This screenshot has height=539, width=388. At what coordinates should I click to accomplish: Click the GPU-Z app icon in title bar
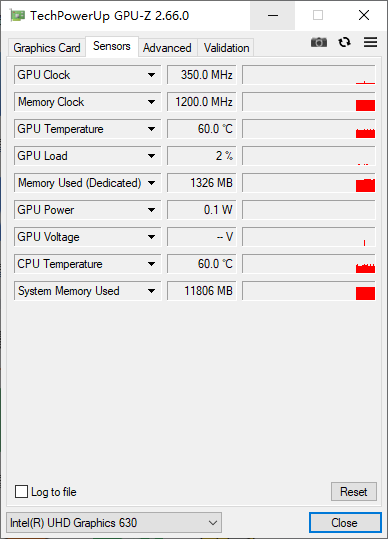tap(18, 15)
